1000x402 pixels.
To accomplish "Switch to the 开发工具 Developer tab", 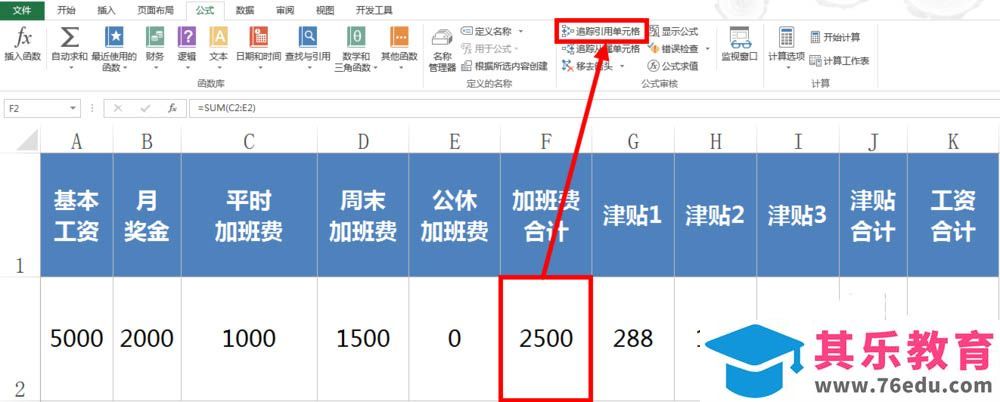I will point(374,11).
